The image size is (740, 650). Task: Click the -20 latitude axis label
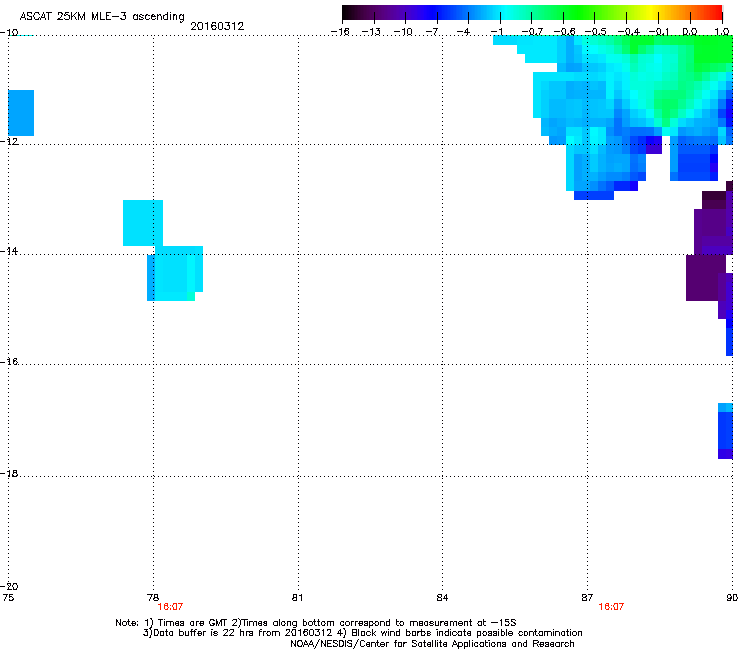point(9,586)
